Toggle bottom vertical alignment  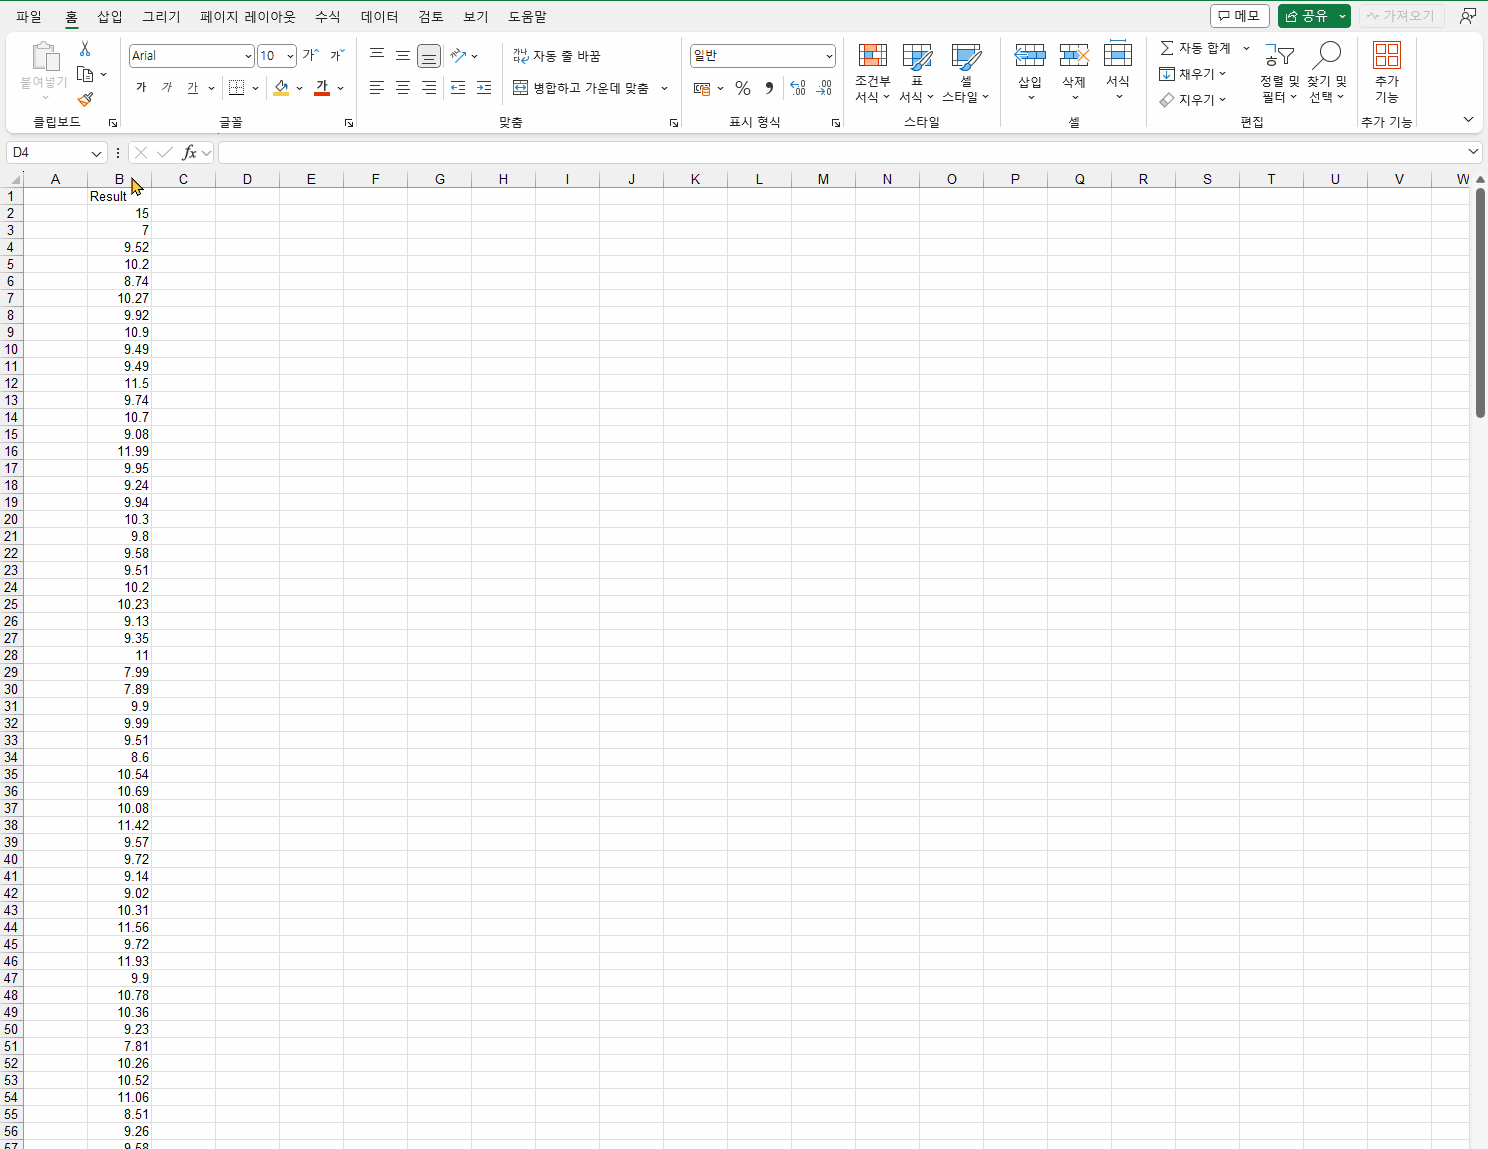click(x=429, y=56)
